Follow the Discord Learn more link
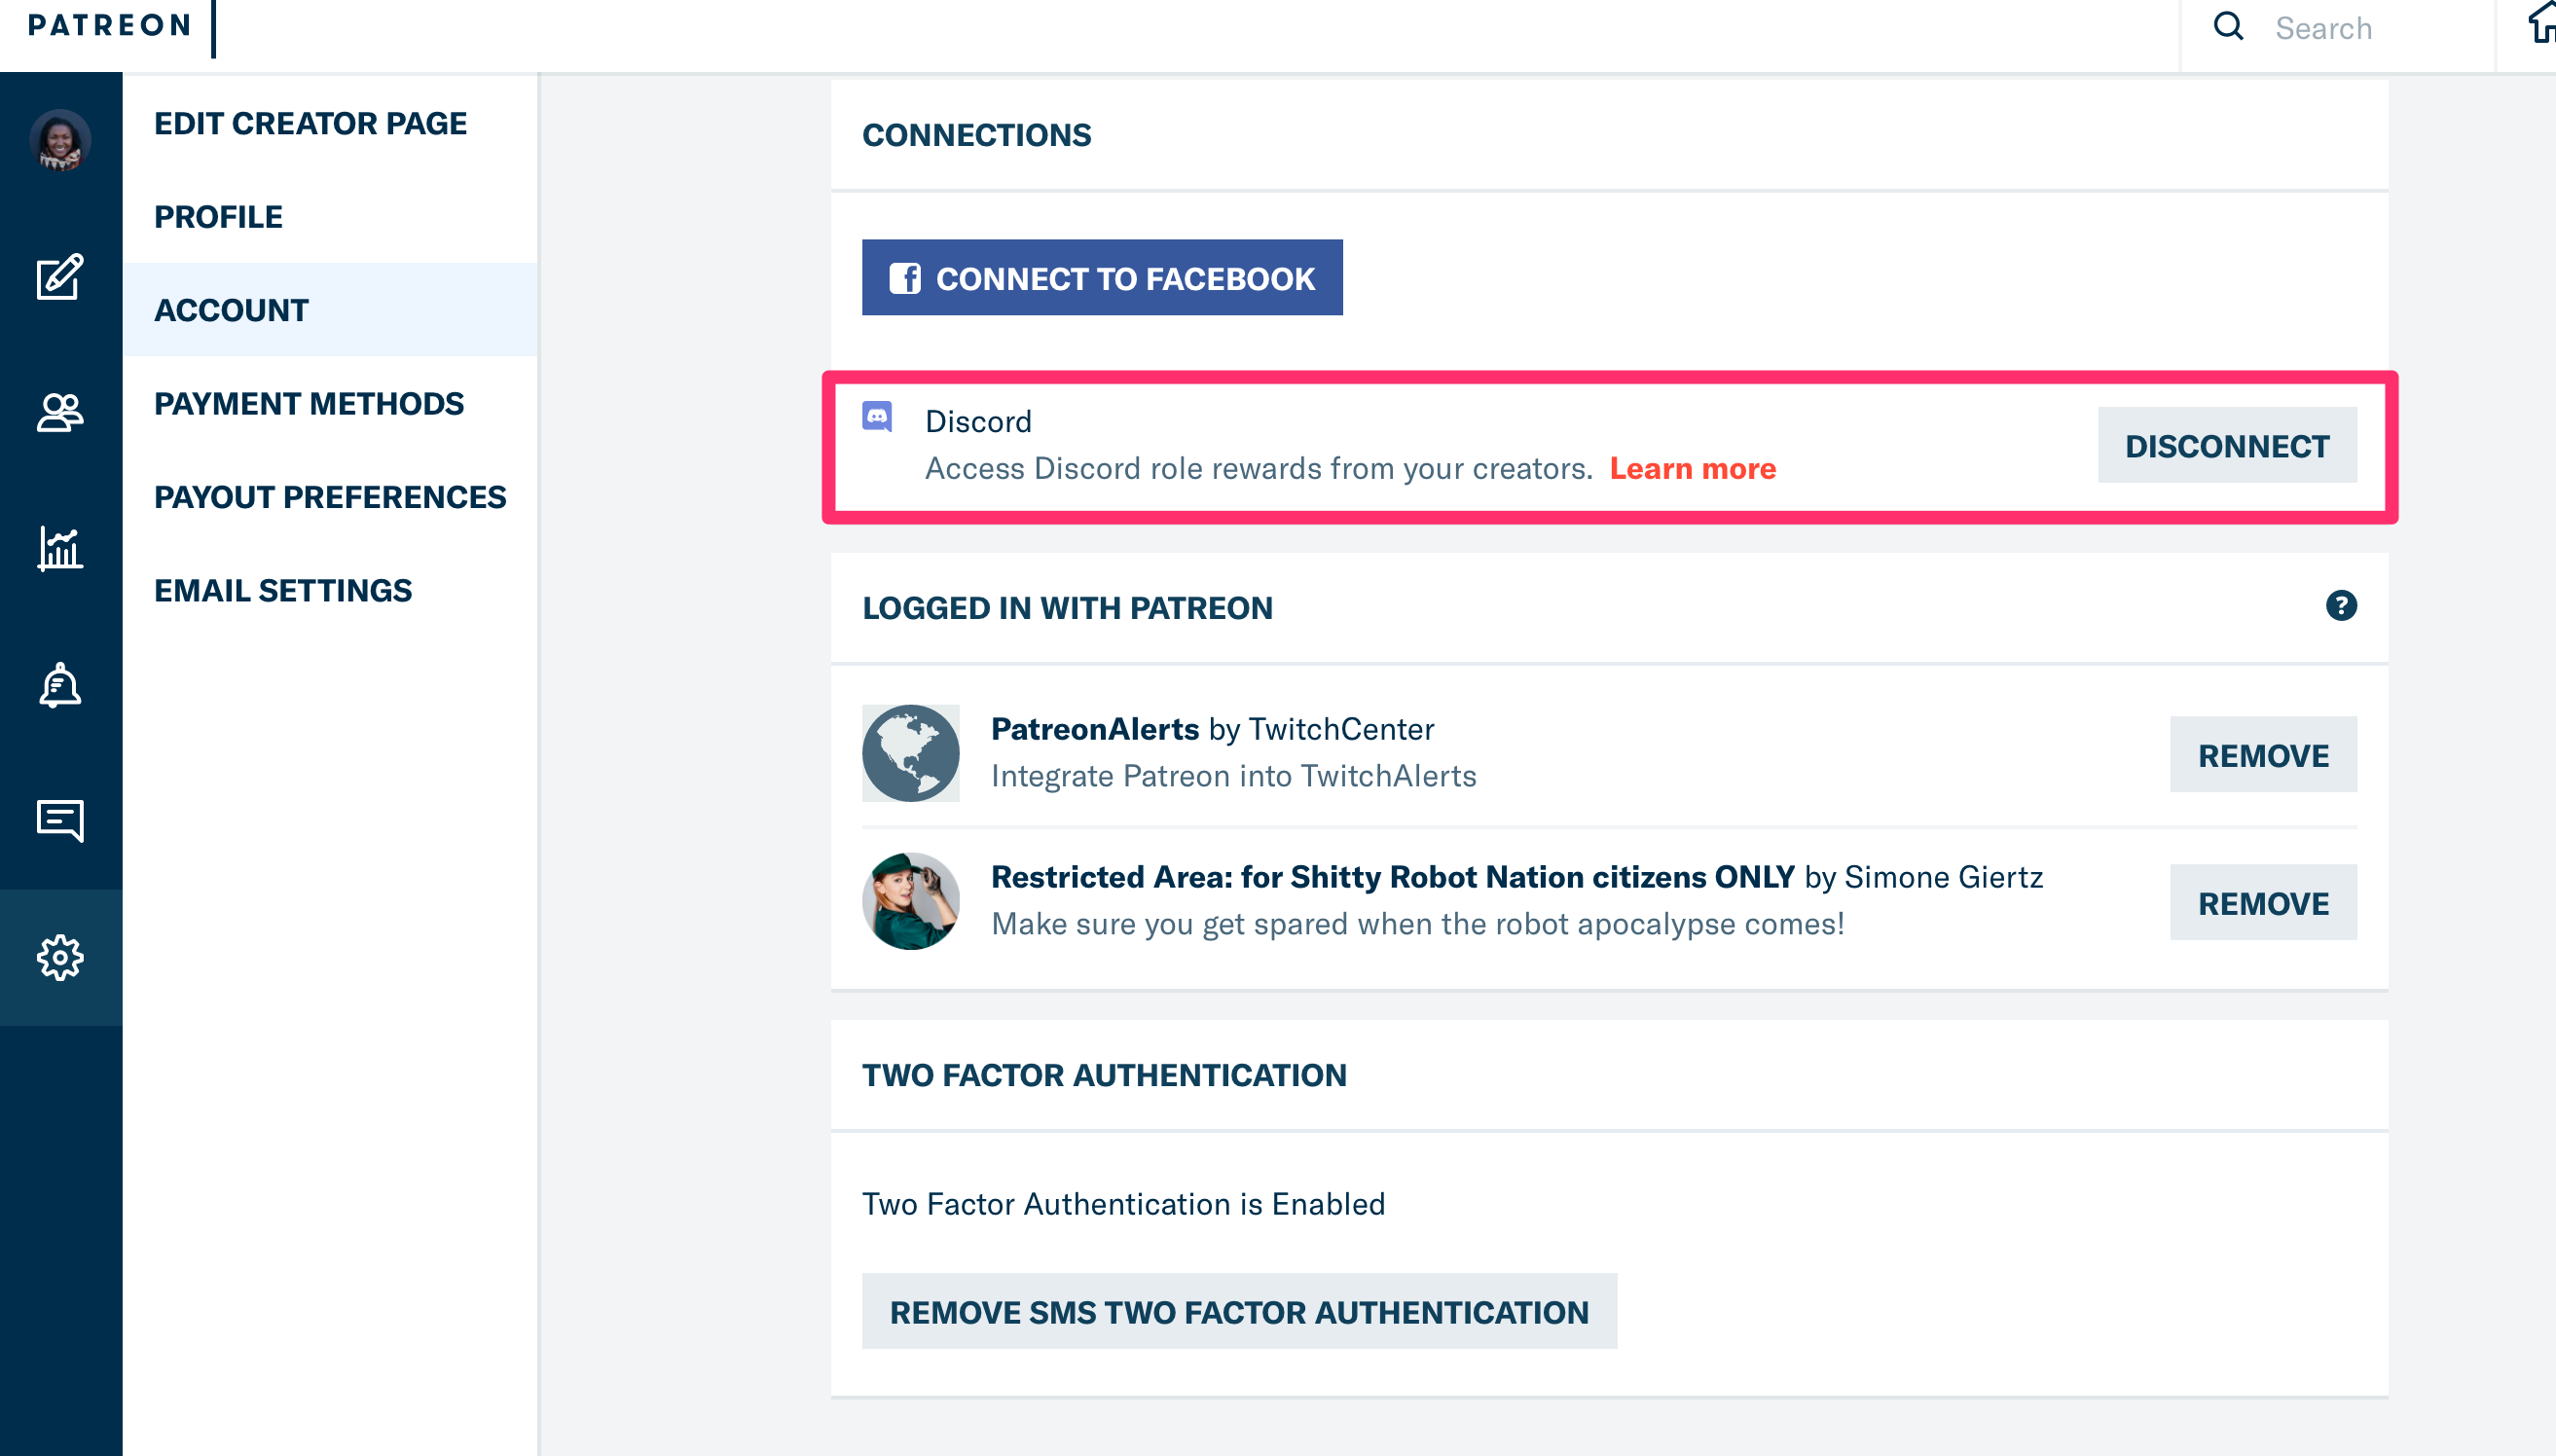The image size is (2556, 1456). (1692, 469)
